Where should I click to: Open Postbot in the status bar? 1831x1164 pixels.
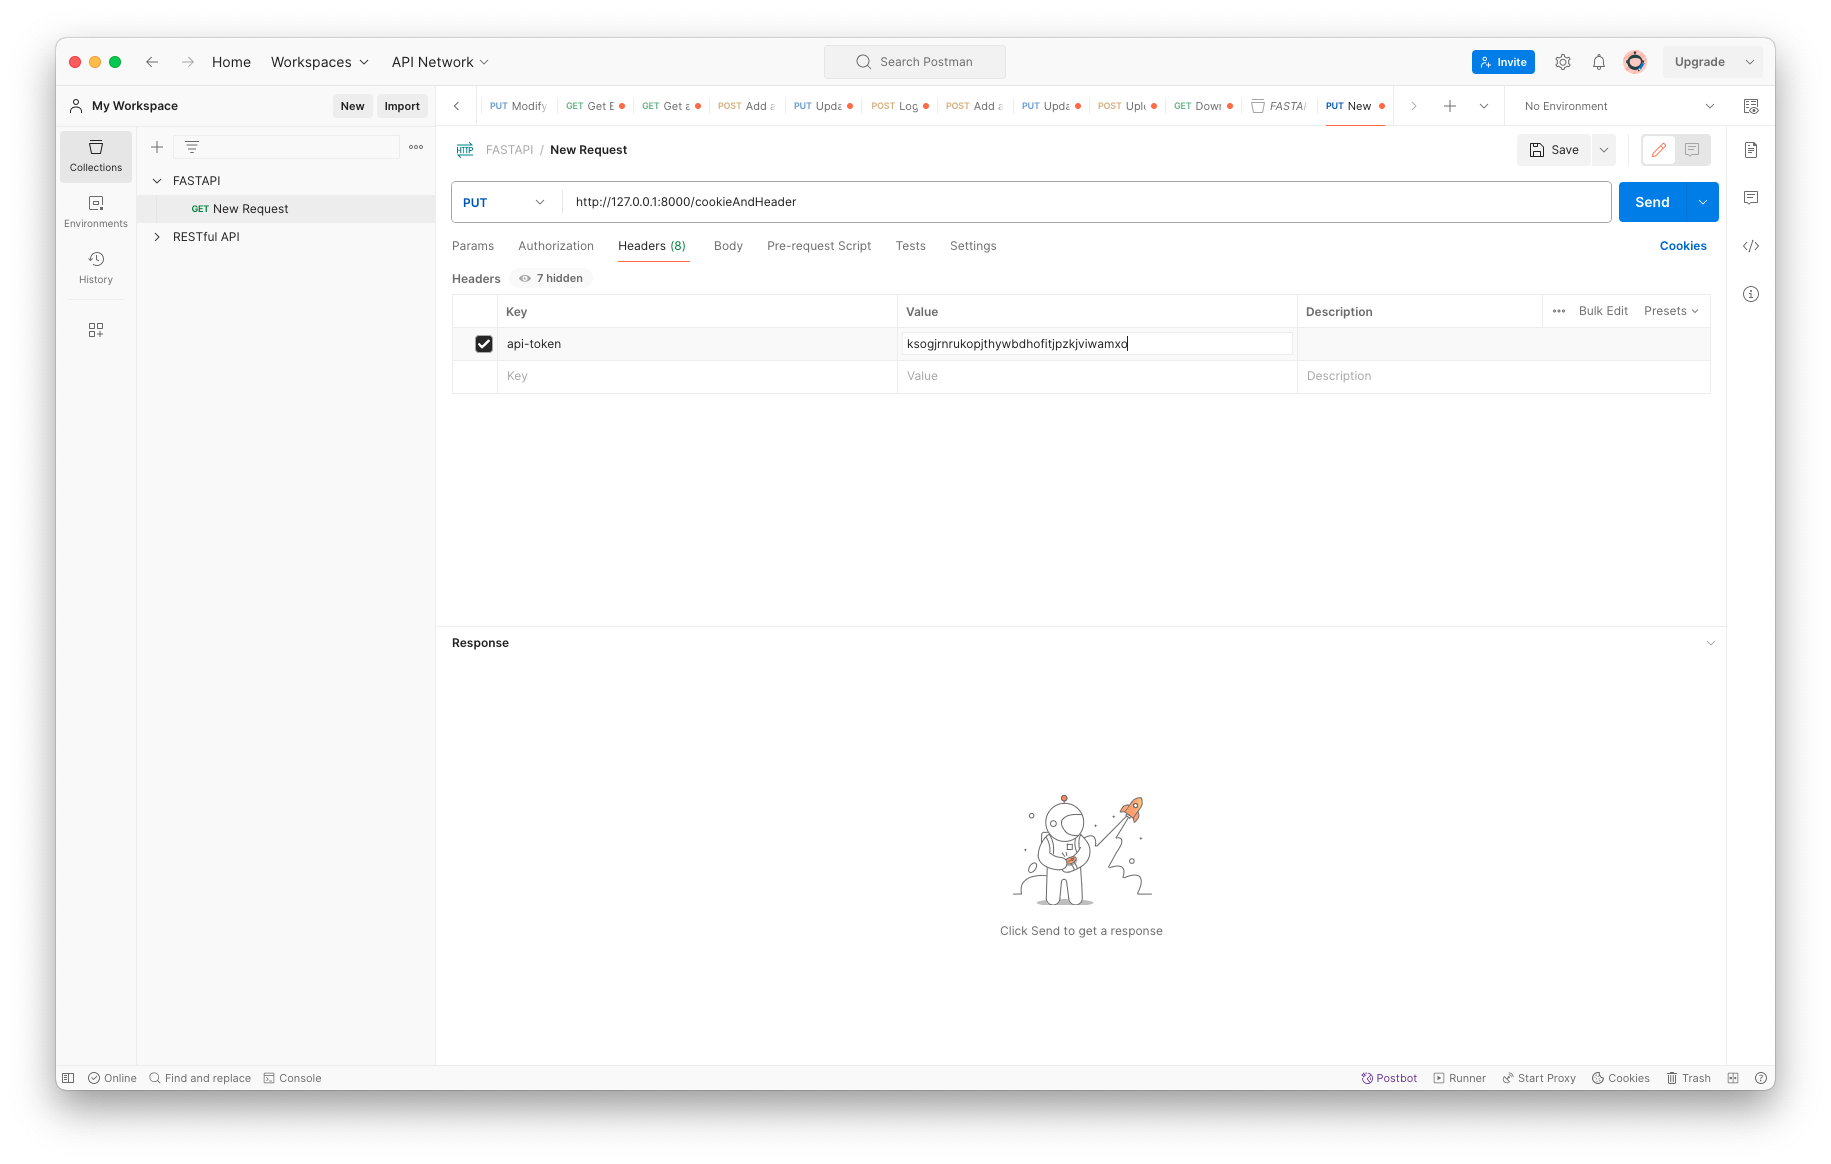click(1389, 1078)
